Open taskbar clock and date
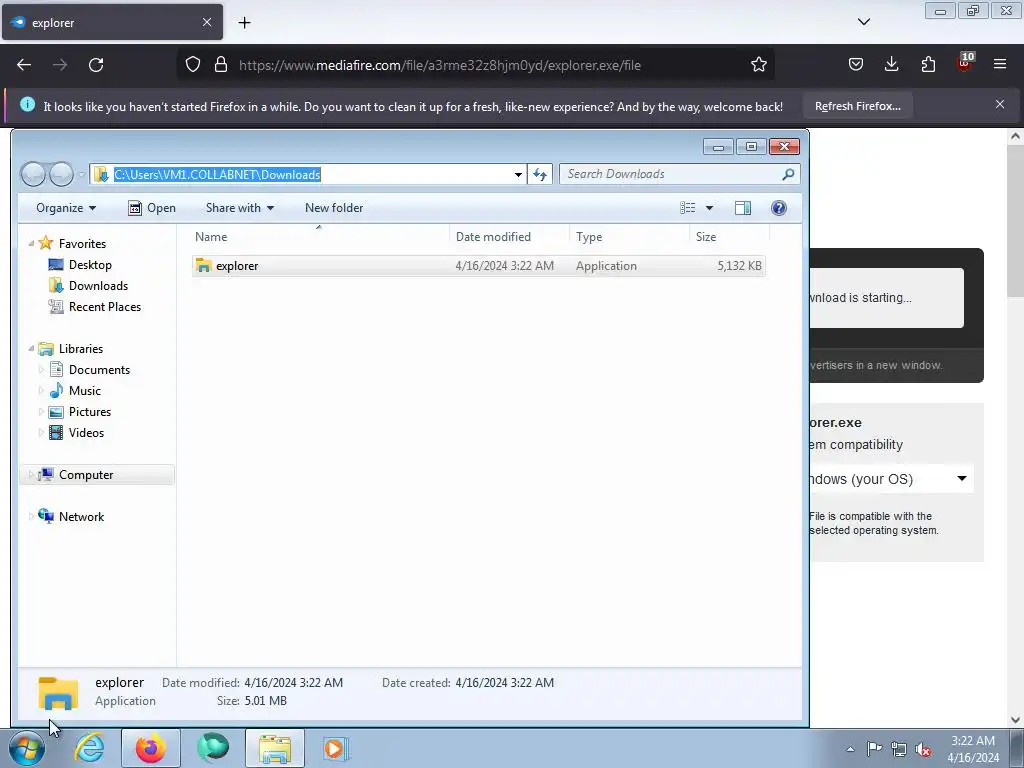Viewport: 1024px width, 768px height. click(x=973, y=749)
